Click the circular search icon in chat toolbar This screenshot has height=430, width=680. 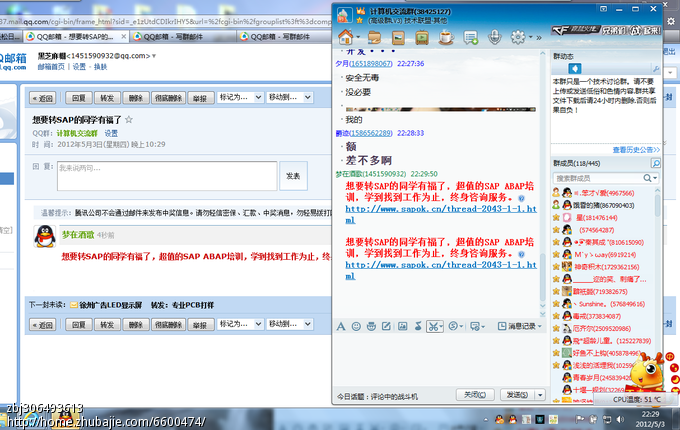tap(453, 326)
